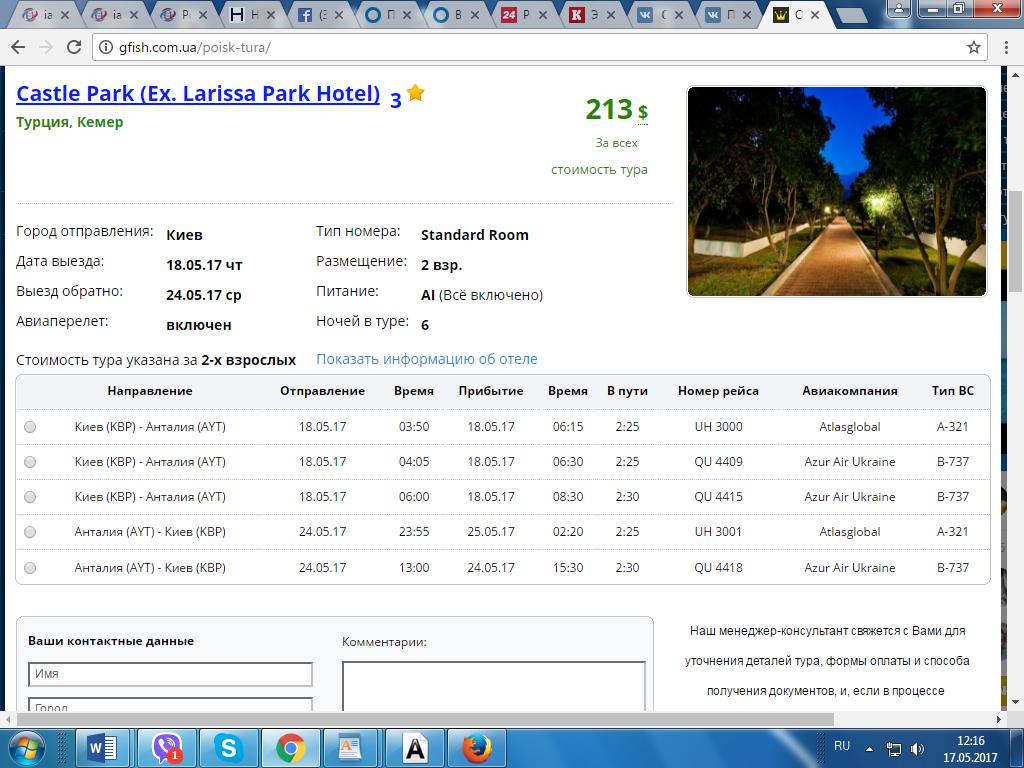Bookmark this page with the star icon
This screenshot has height=768, width=1024.
point(973,47)
